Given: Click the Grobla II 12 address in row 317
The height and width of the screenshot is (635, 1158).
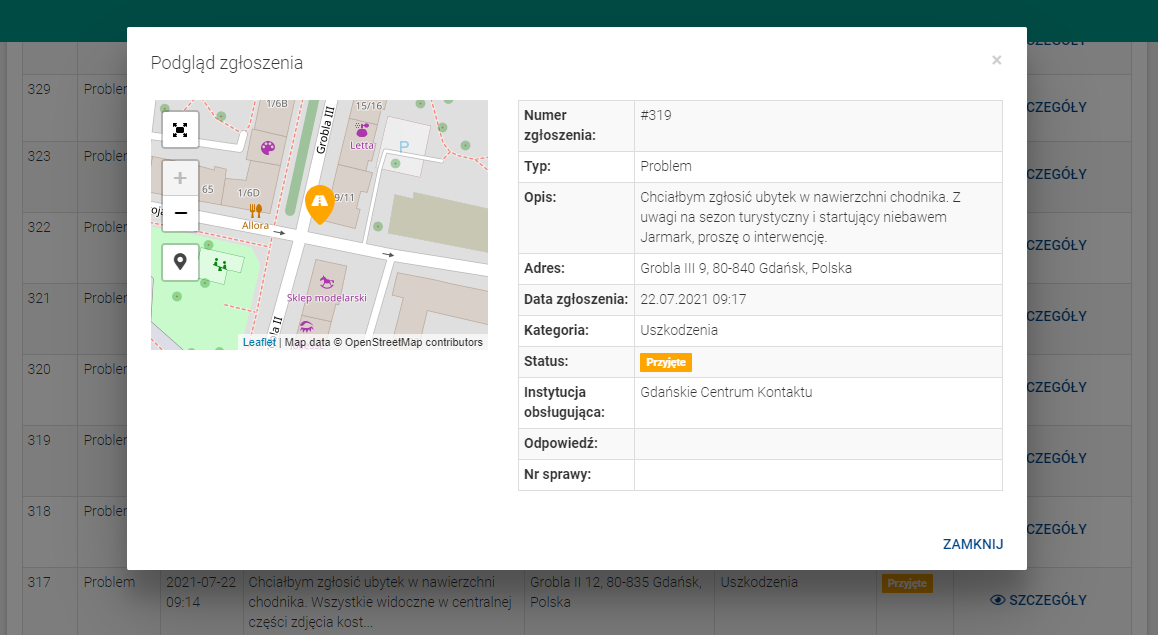Looking at the screenshot, I should tap(616, 592).
